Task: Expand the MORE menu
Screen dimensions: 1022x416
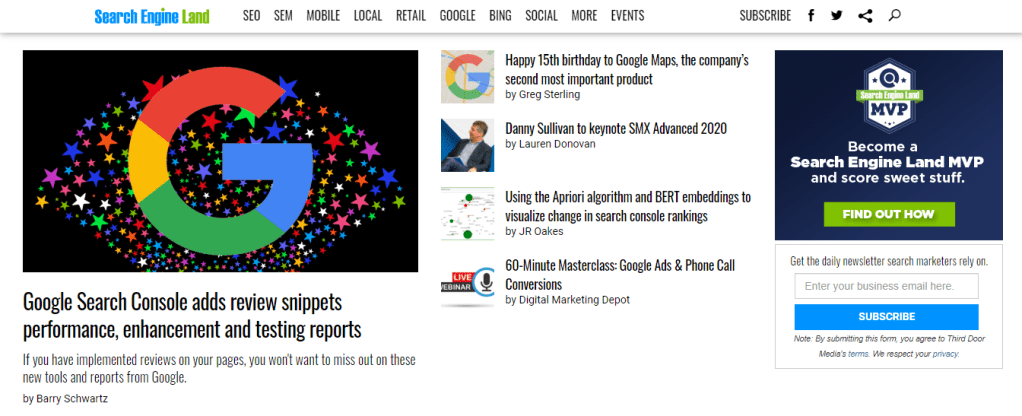Action: (584, 16)
